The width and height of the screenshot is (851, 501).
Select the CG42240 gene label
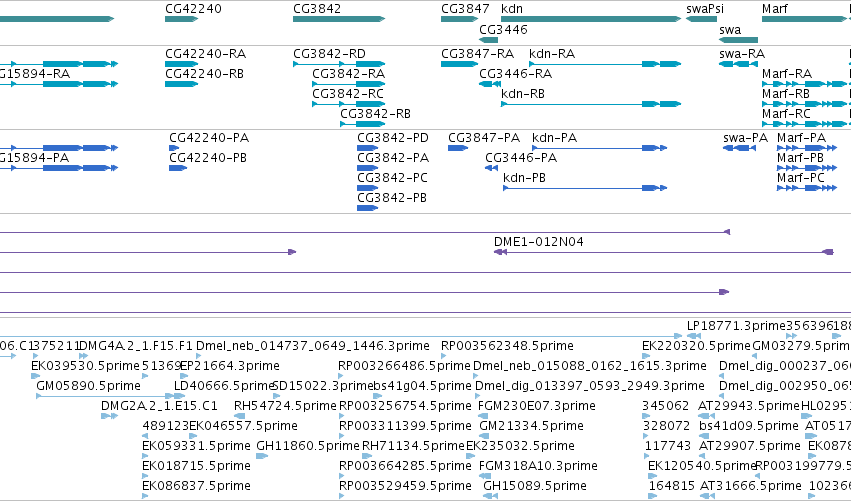pyautogui.click(x=193, y=9)
